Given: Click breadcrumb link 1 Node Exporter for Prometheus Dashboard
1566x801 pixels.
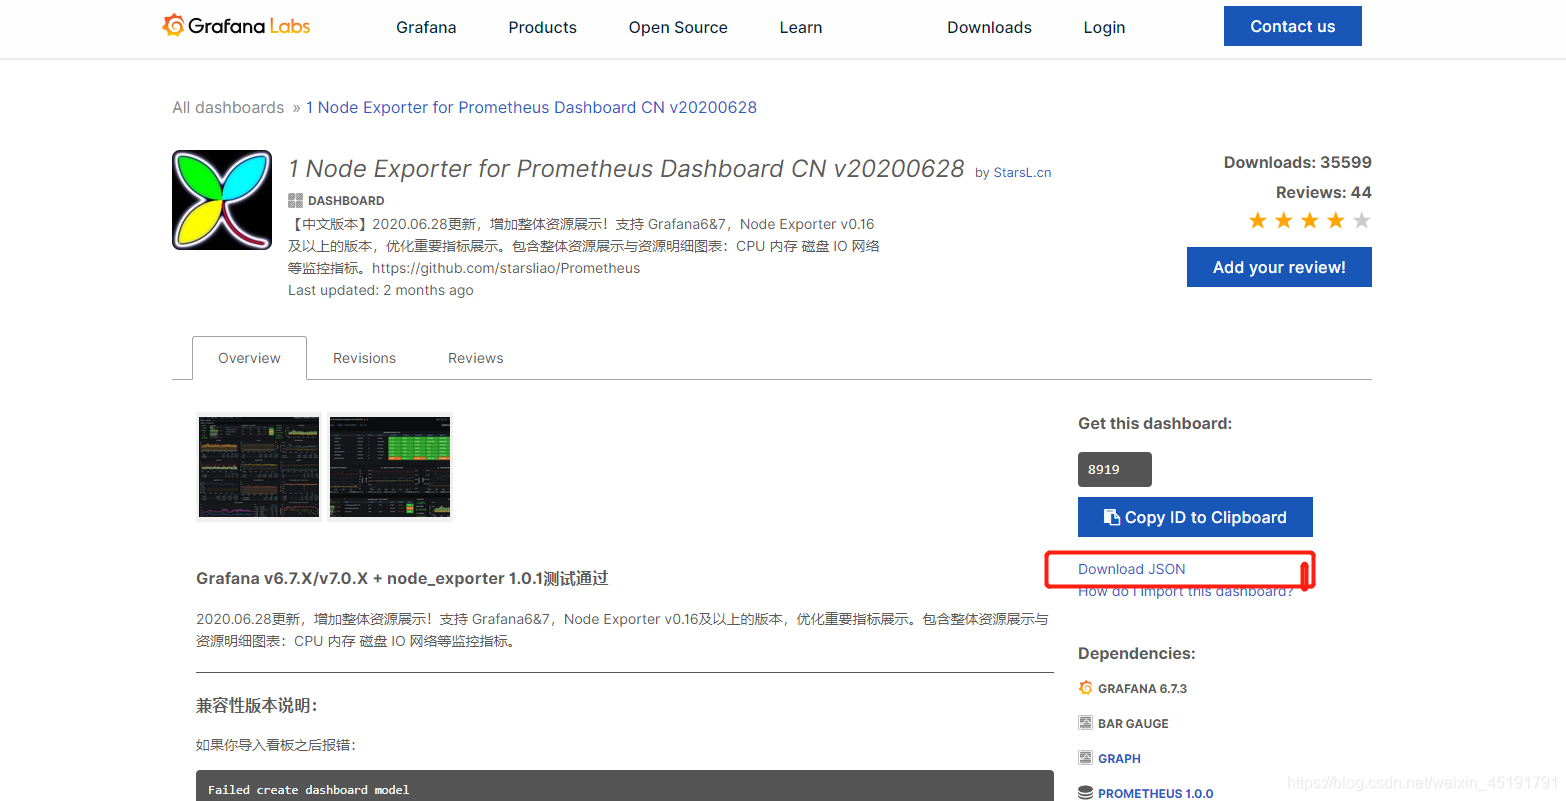Looking at the screenshot, I should (531, 107).
